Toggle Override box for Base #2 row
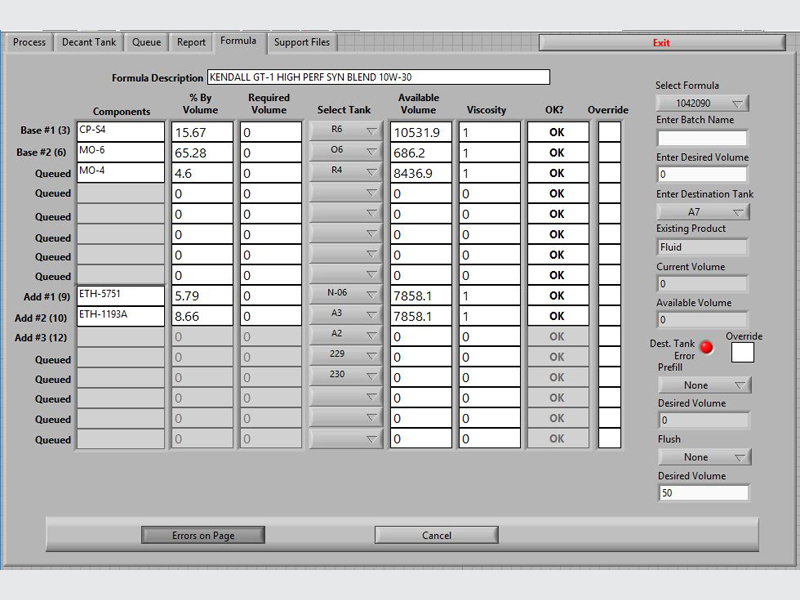 pyautogui.click(x=609, y=152)
